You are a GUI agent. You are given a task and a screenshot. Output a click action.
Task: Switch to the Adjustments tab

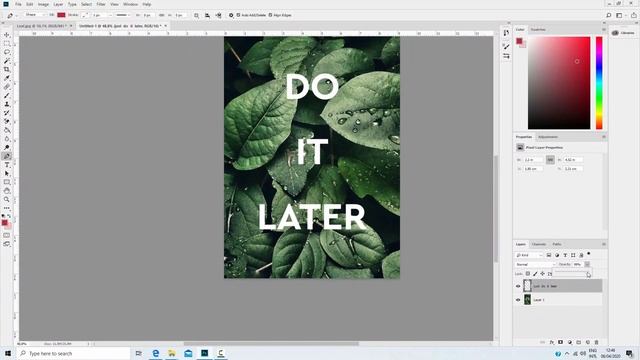(548, 137)
